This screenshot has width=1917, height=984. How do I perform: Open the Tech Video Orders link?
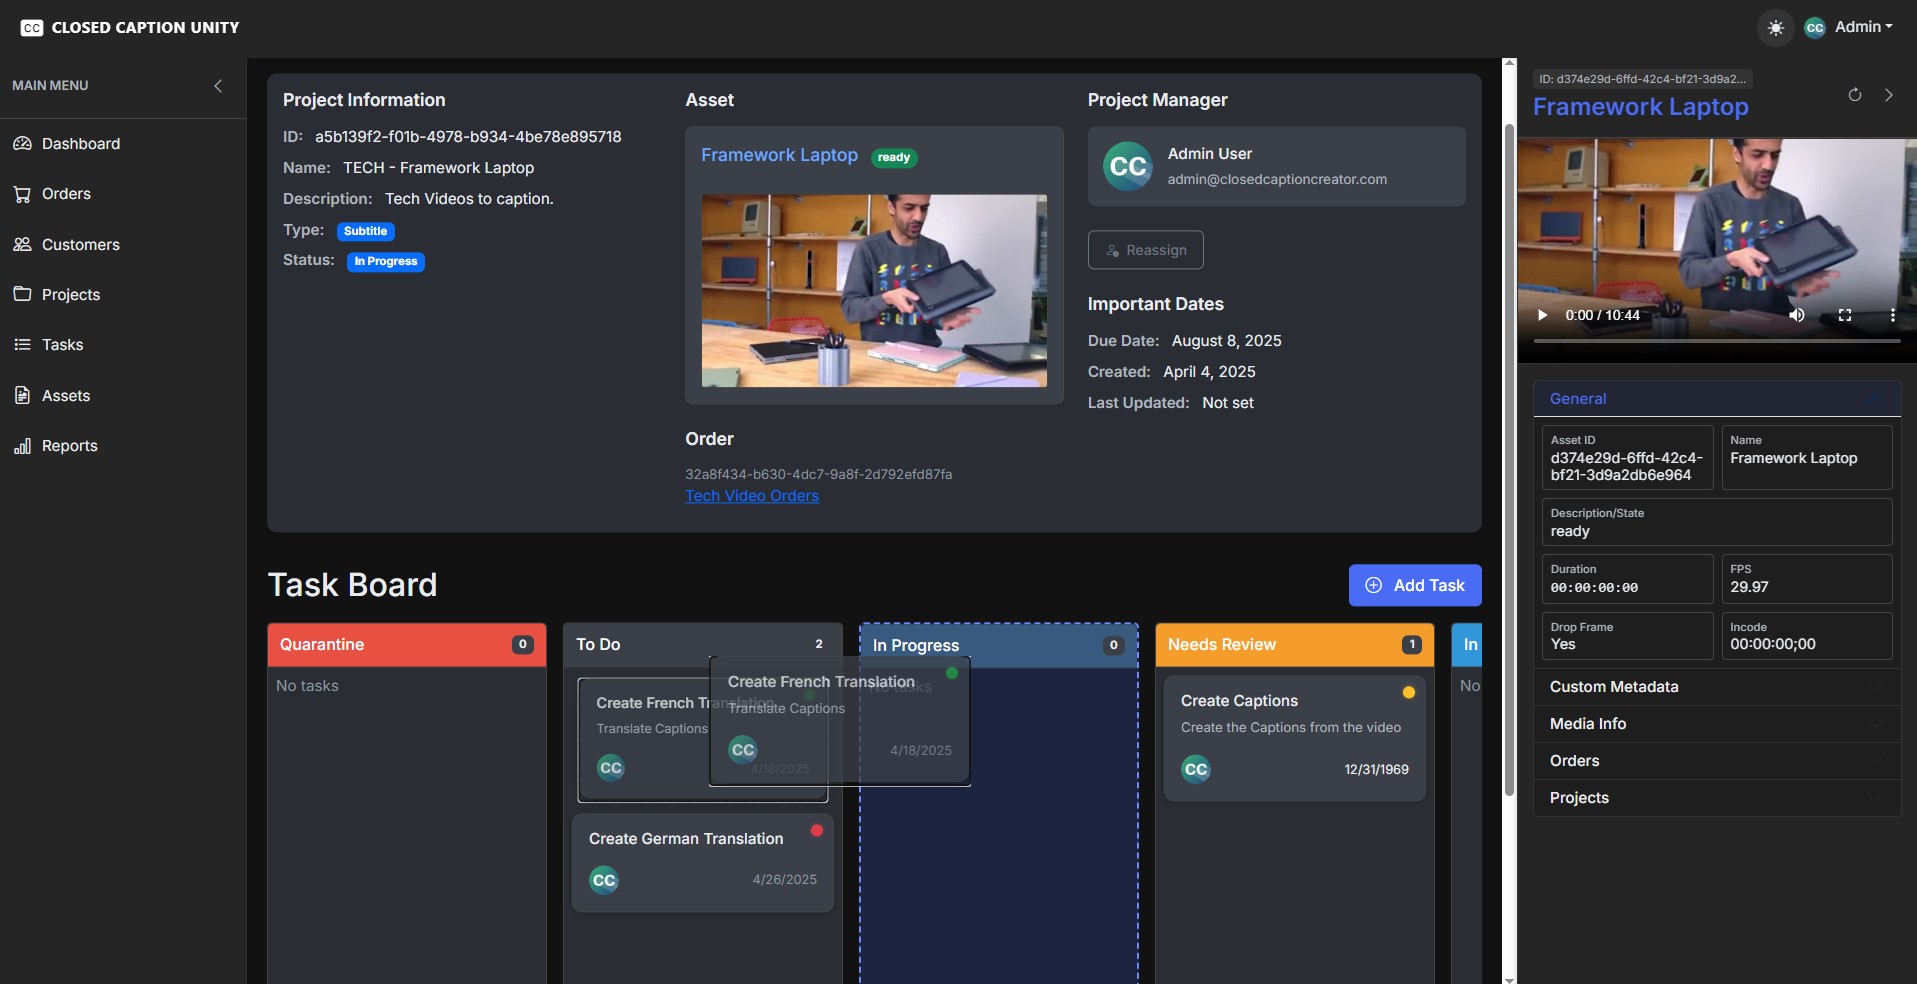[x=751, y=495]
